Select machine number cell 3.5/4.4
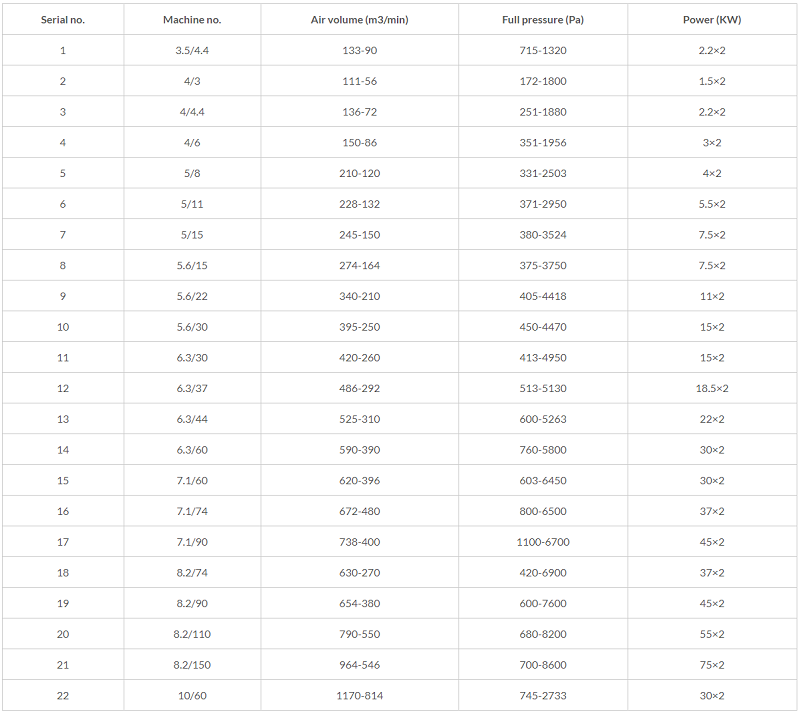Screen dimensions: 800x712 pos(192,50)
